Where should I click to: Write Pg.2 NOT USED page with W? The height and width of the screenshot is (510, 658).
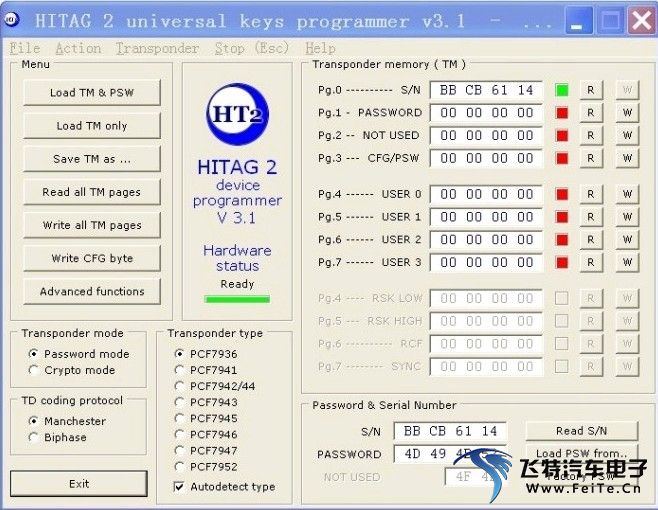pos(627,135)
